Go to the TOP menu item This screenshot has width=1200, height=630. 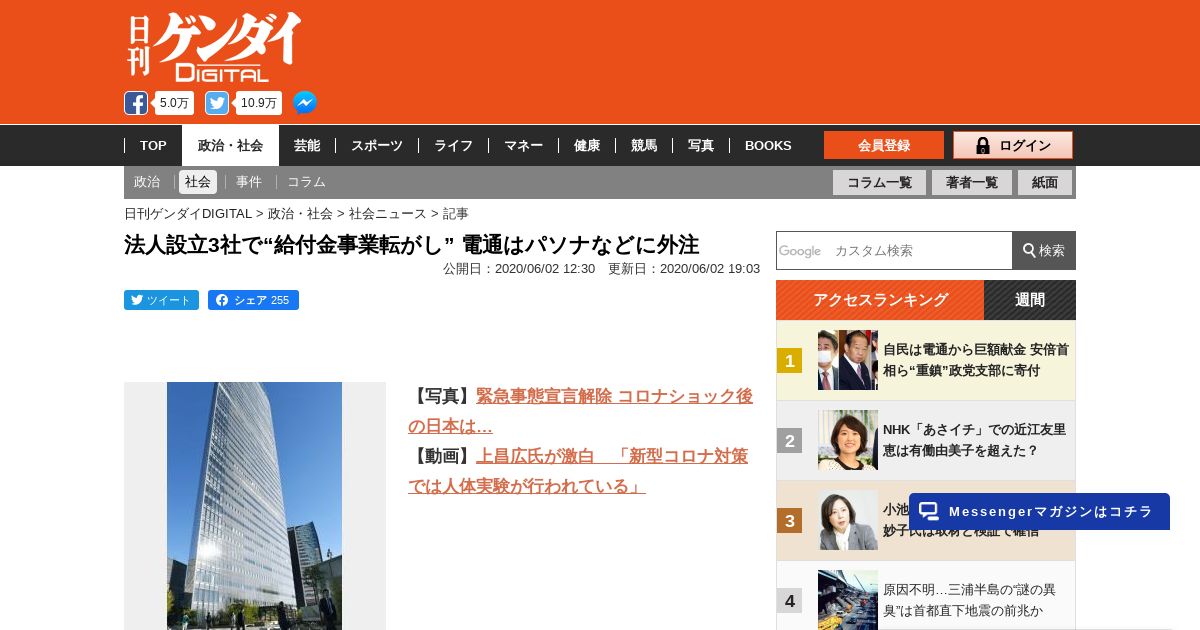[153, 146]
